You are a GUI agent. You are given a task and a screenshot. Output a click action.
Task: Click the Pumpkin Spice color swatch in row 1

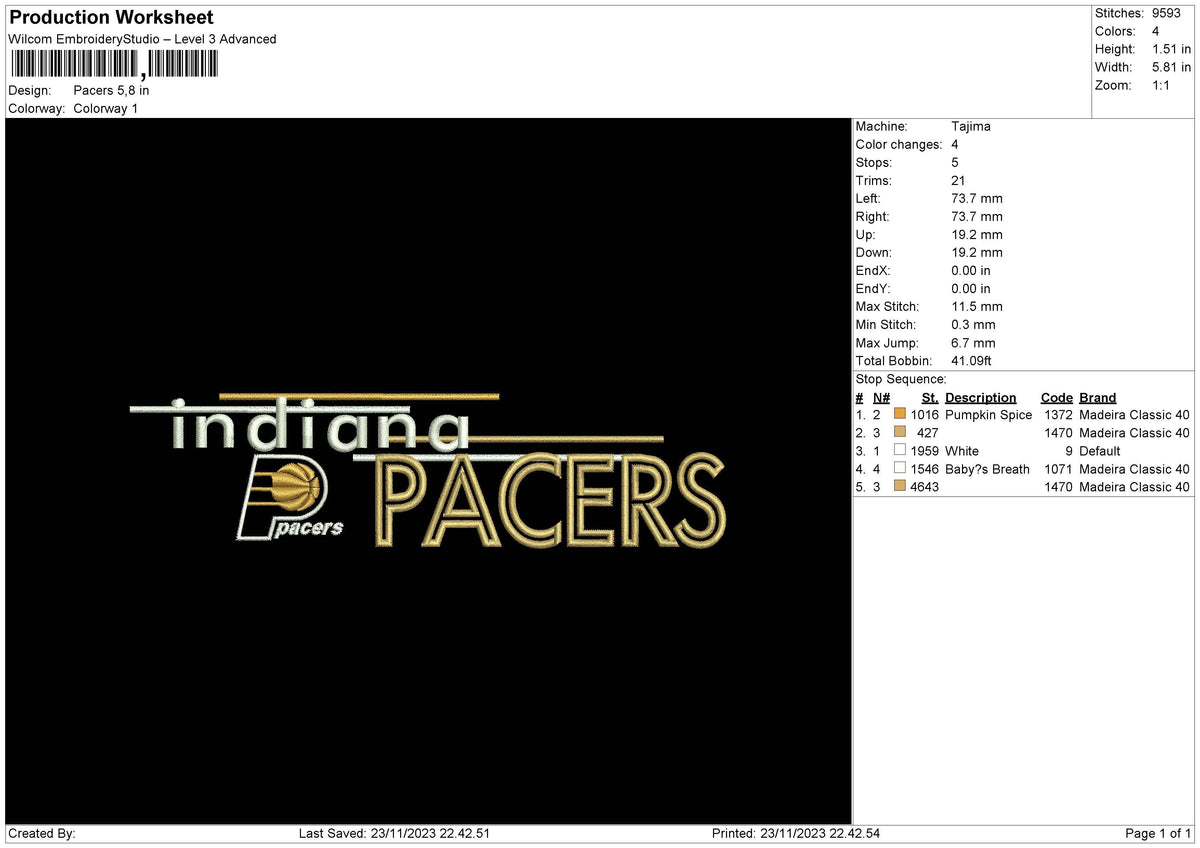[900, 414]
